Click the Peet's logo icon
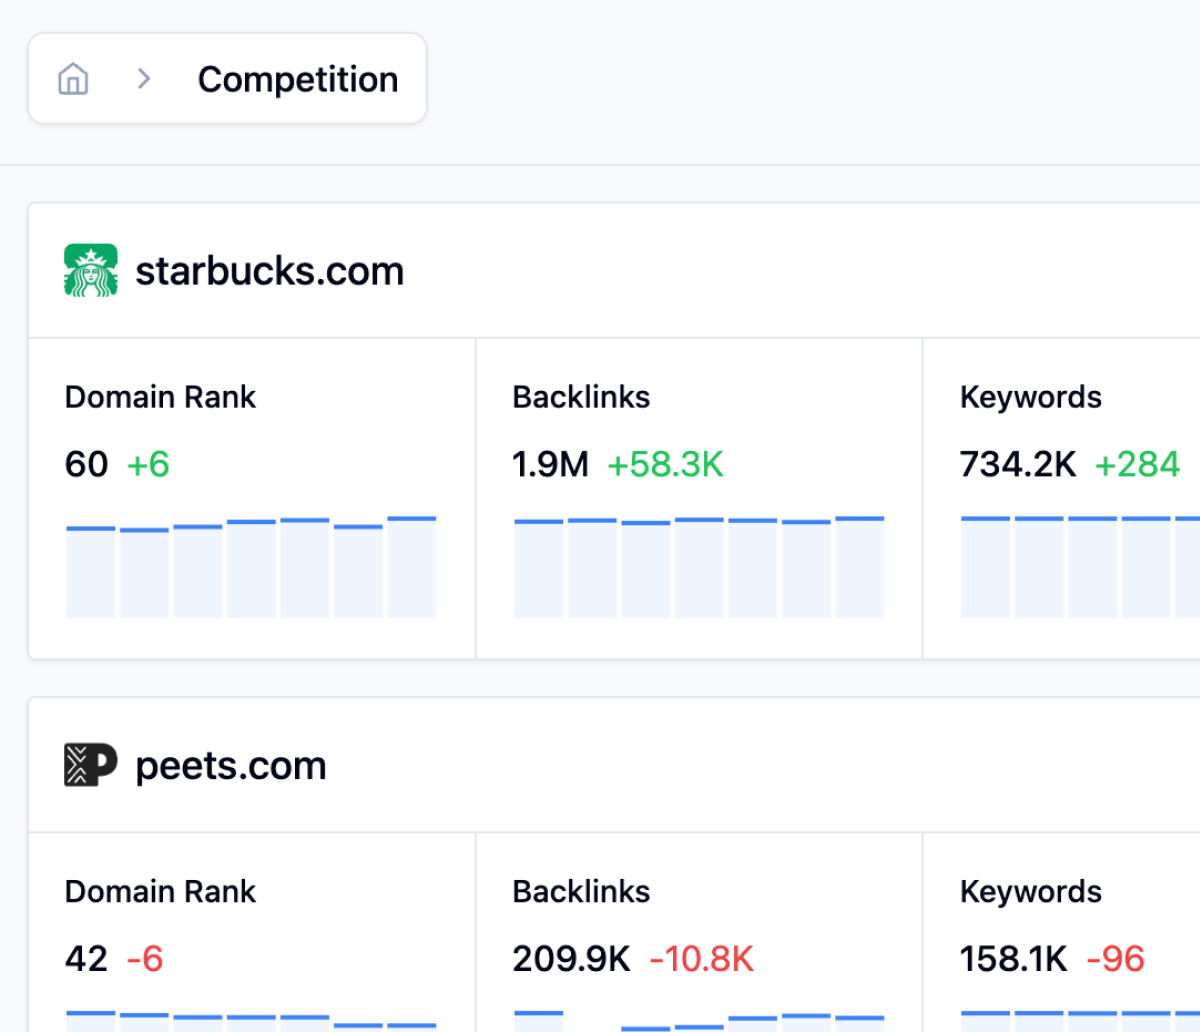This screenshot has width=1200, height=1032. [91, 765]
